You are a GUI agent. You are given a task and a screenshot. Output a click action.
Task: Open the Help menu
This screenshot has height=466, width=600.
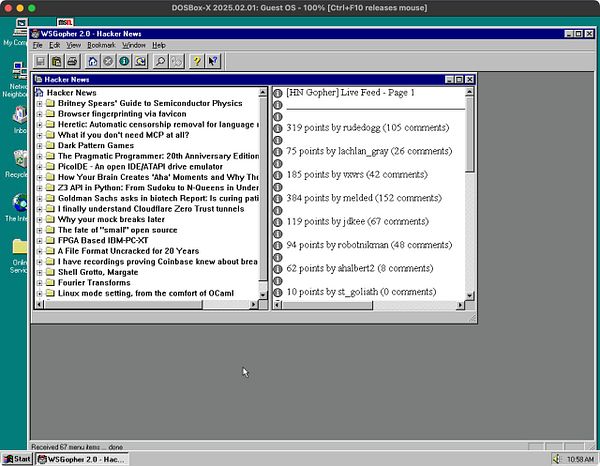pos(159,45)
